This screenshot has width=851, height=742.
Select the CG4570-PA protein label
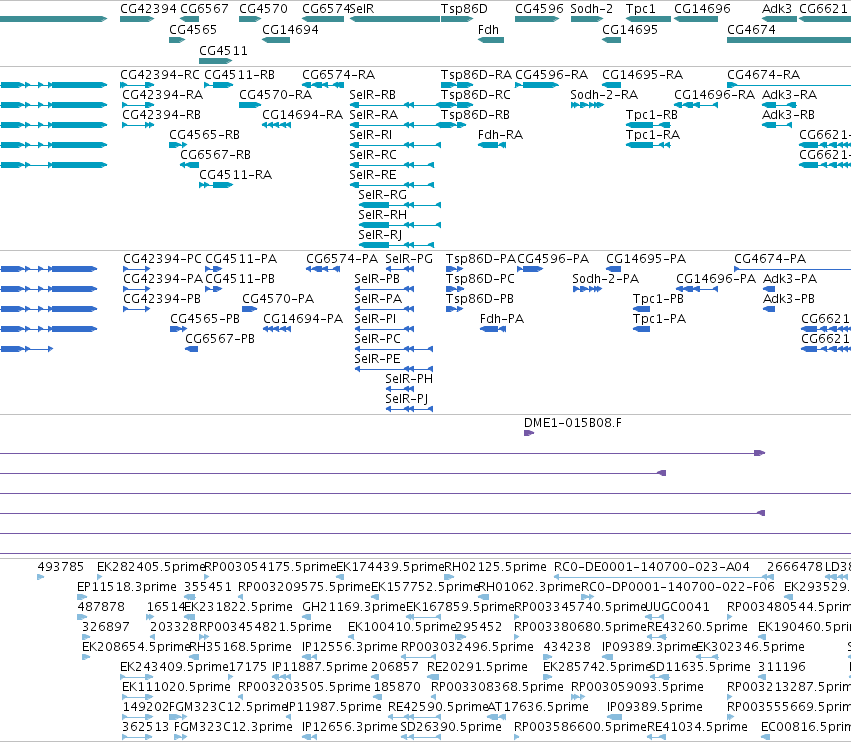tap(278, 299)
